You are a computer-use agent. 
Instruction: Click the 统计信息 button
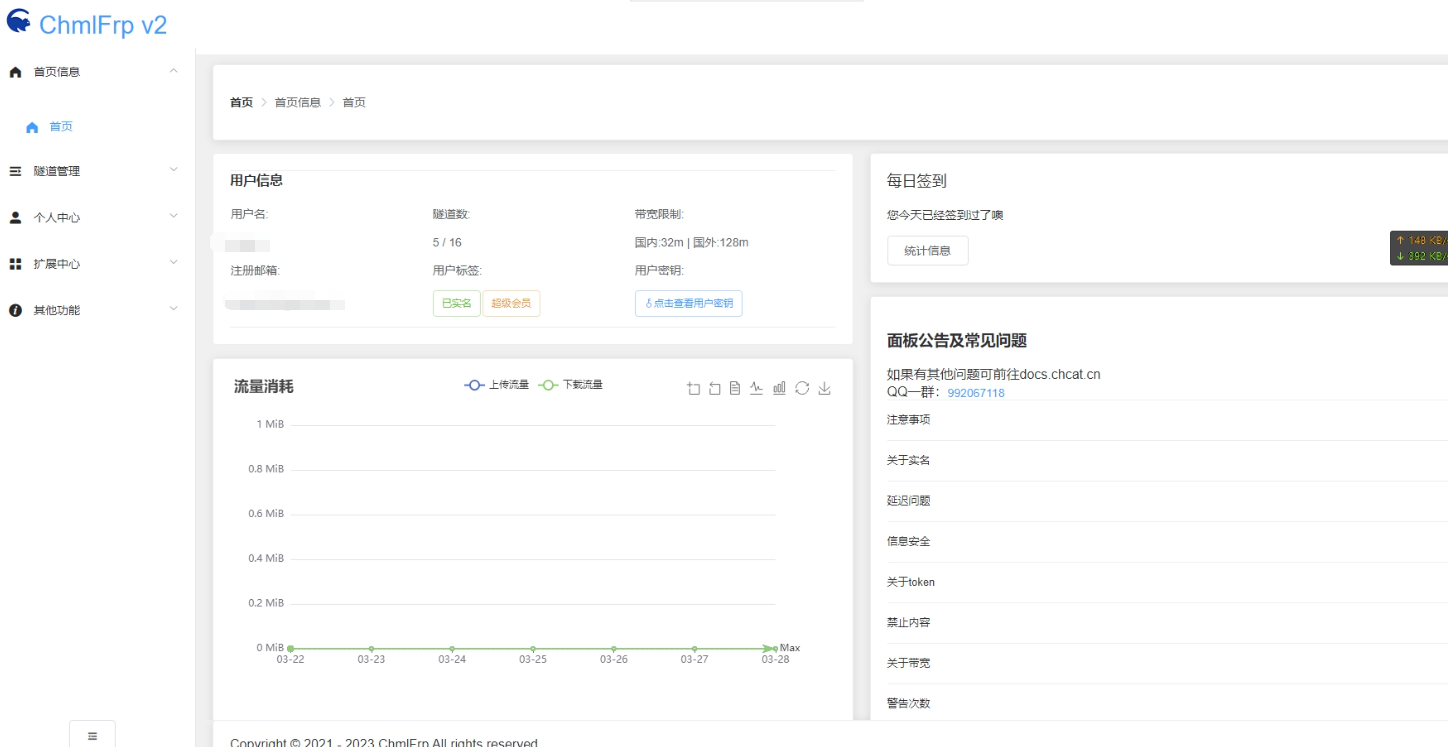tap(927, 251)
